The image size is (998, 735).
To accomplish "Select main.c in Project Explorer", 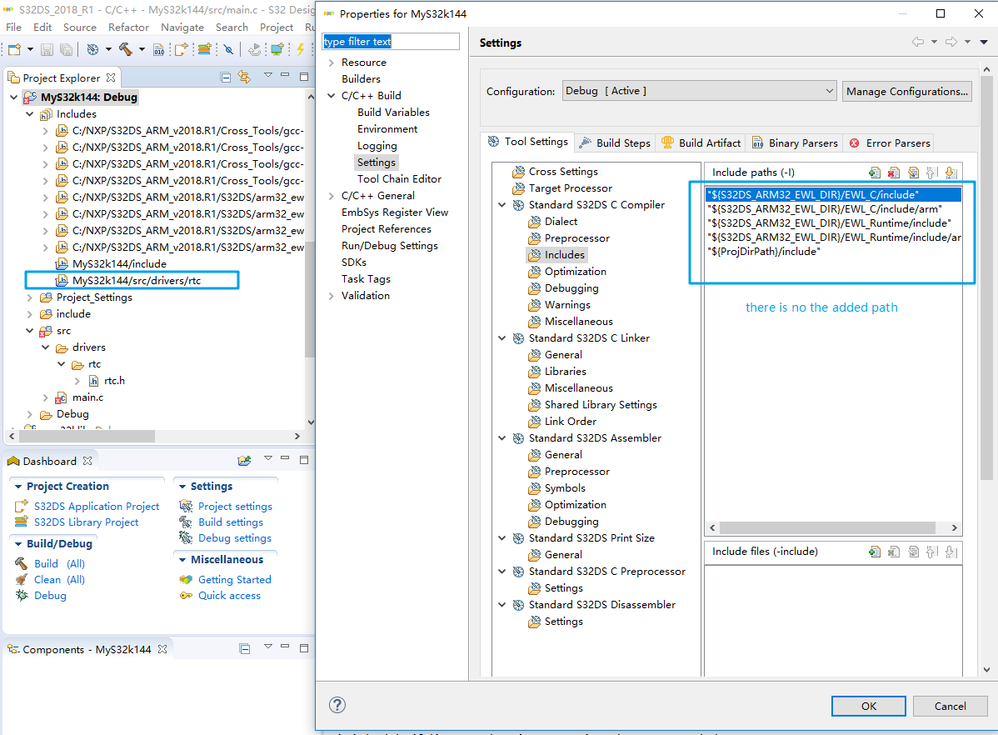I will tap(88, 397).
